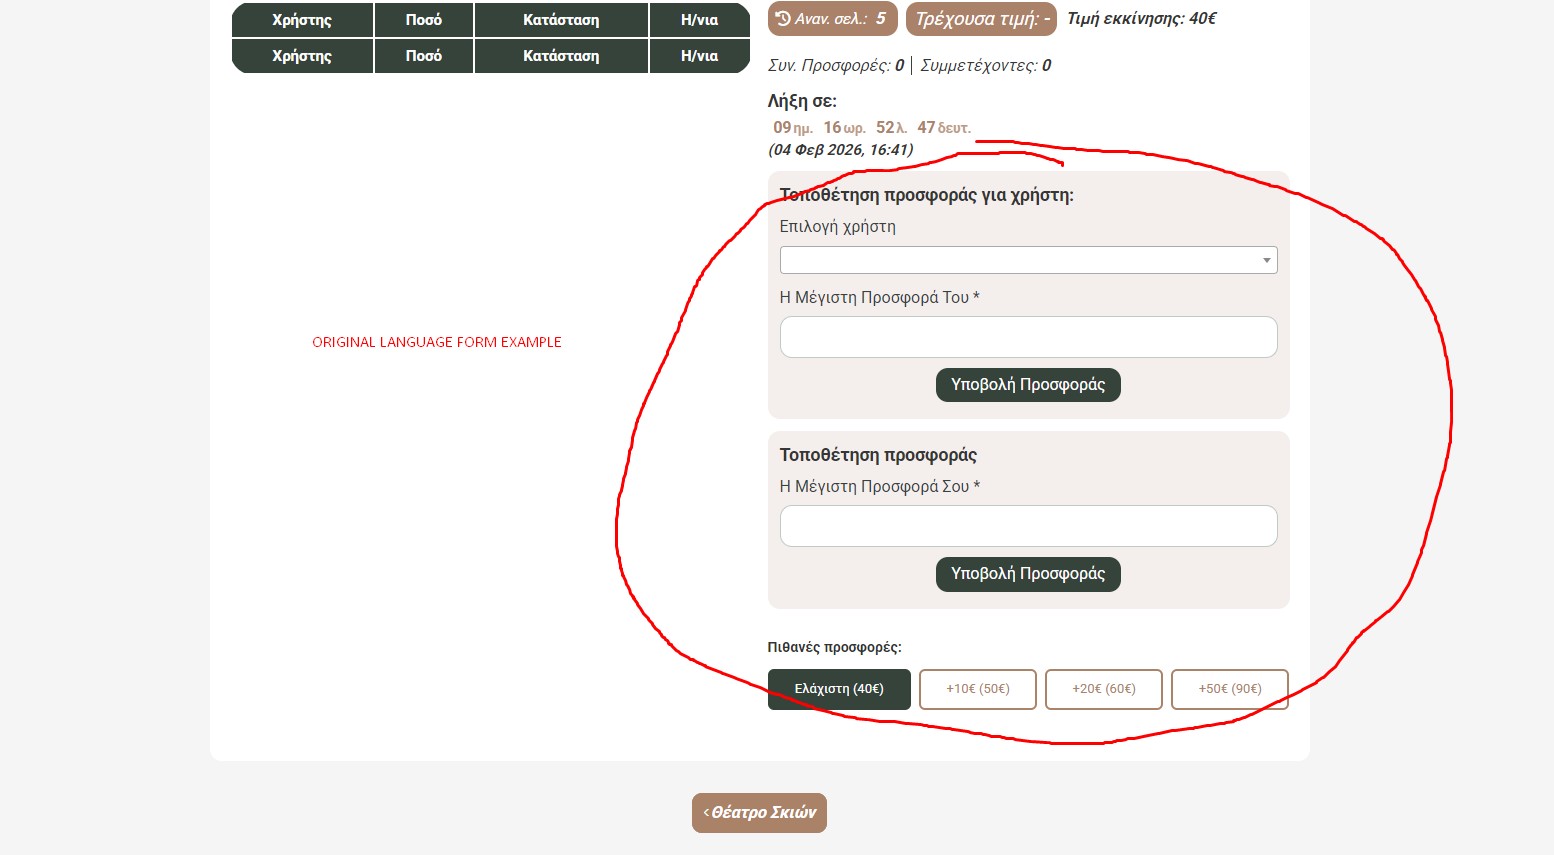The image size is (1554, 855).
Task: Go back via the "Θέατρο Σκιών" link
Action: [x=759, y=813]
